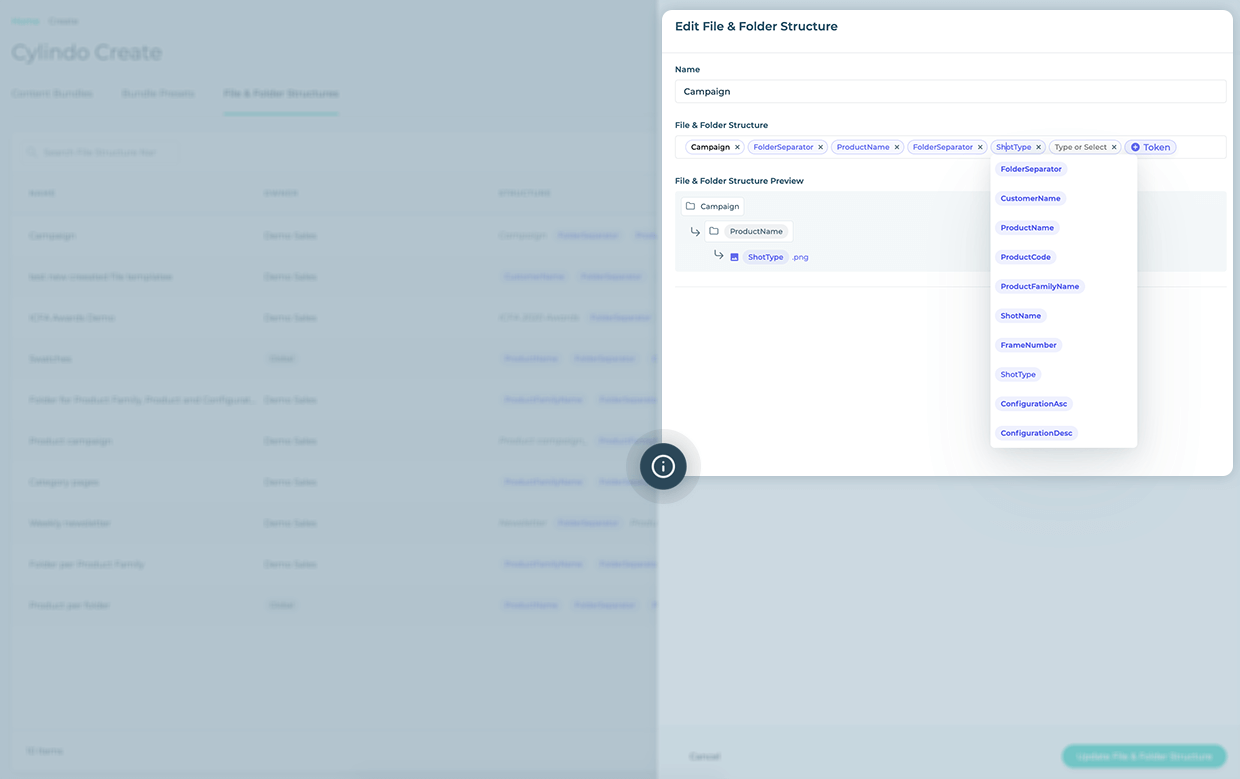This screenshot has width=1240, height=779.
Task: Choose ProductCode in the suggestion list
Action: (x=1027, y=257)
